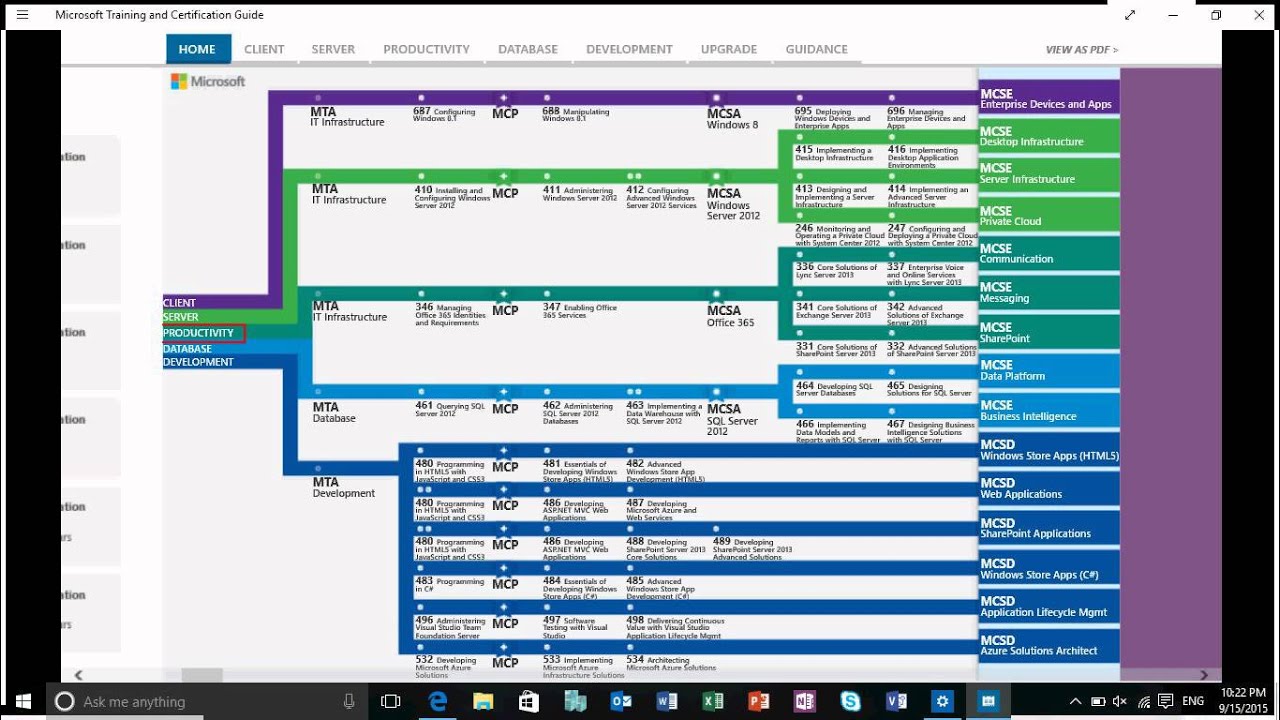The image size is (1280, 720).
Task: Click MCSA Windows Server 2012 certification
Action: (734, 203)
